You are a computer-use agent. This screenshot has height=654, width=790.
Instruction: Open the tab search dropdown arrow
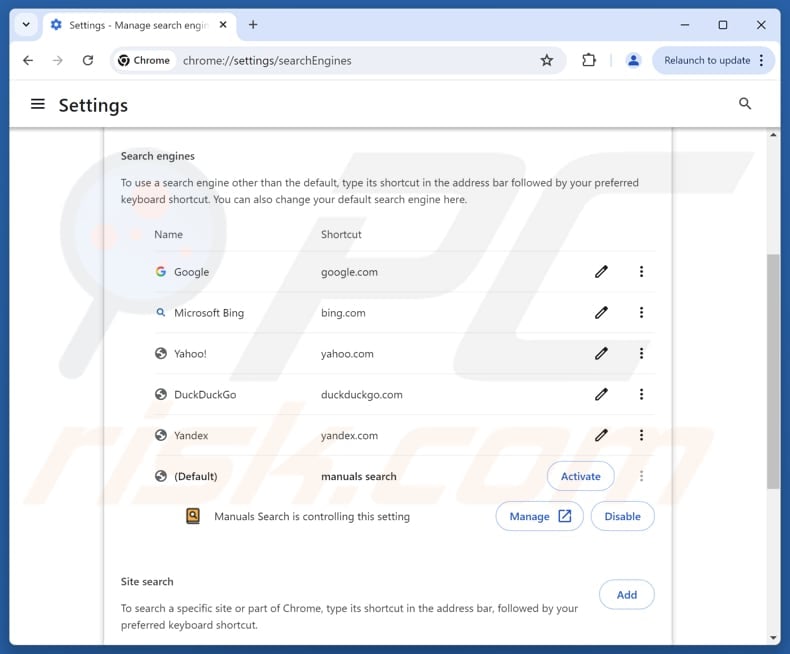pos(26,24)
